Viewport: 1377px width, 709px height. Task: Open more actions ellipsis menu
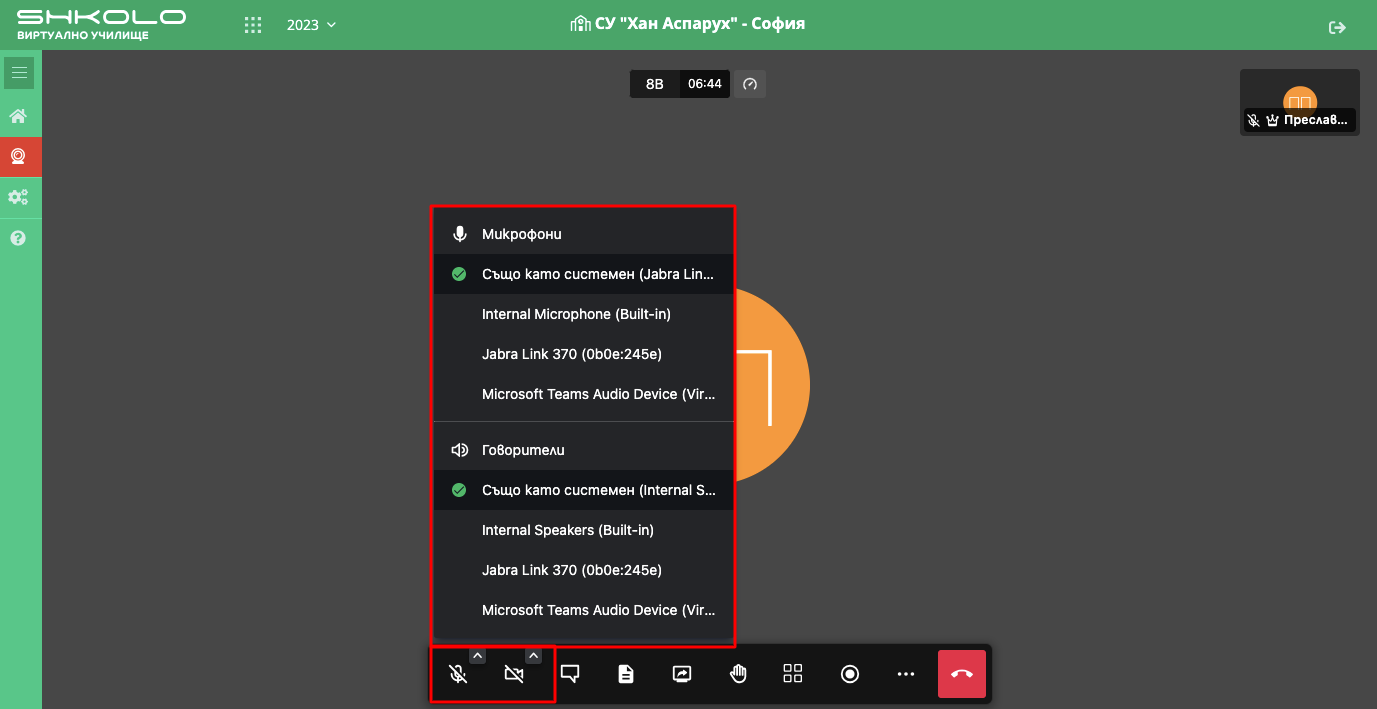(x=906, y=674)
